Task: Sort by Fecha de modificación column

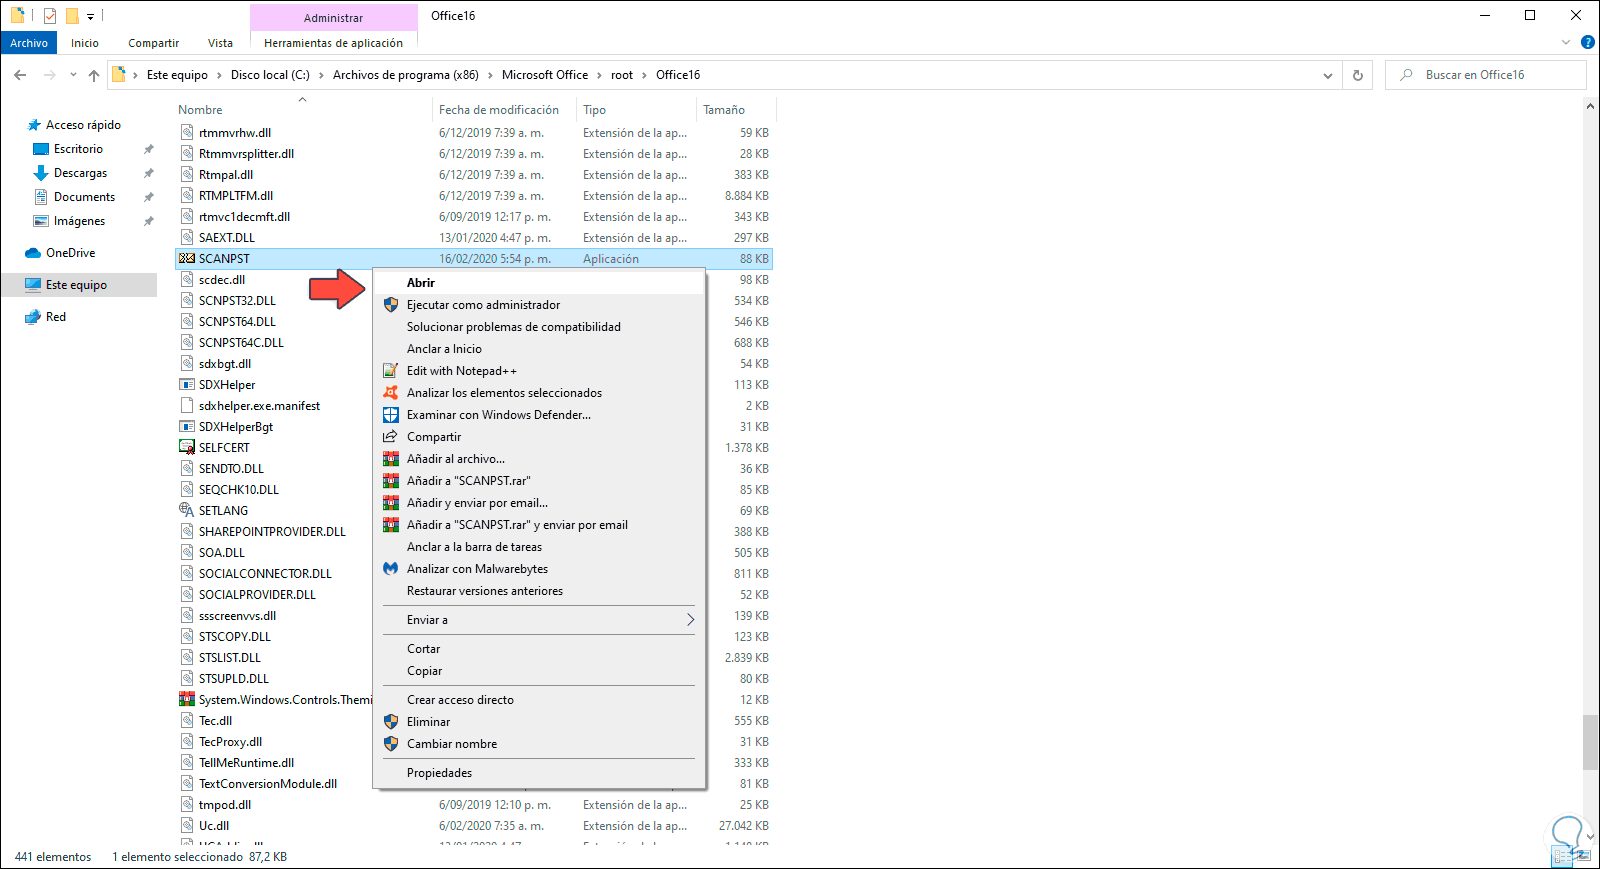Action: tap(505, 110)
